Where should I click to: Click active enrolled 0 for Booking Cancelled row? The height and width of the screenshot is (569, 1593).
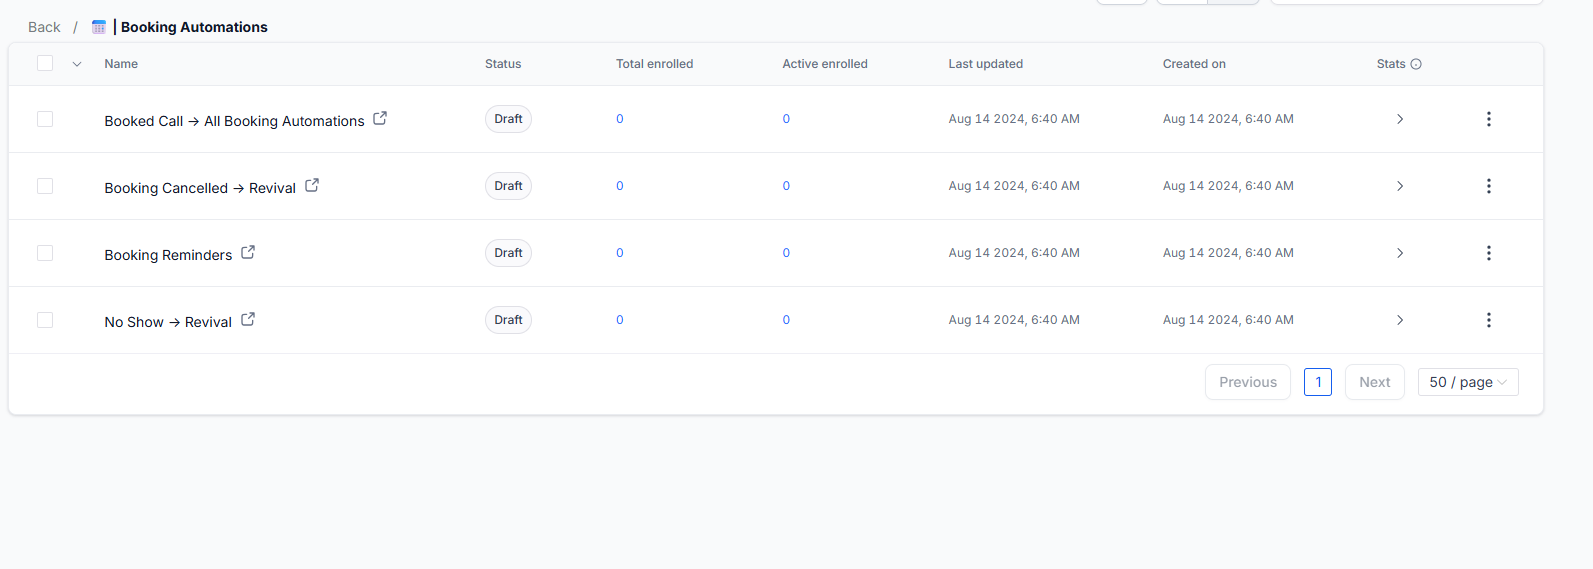tap(786, 186)
